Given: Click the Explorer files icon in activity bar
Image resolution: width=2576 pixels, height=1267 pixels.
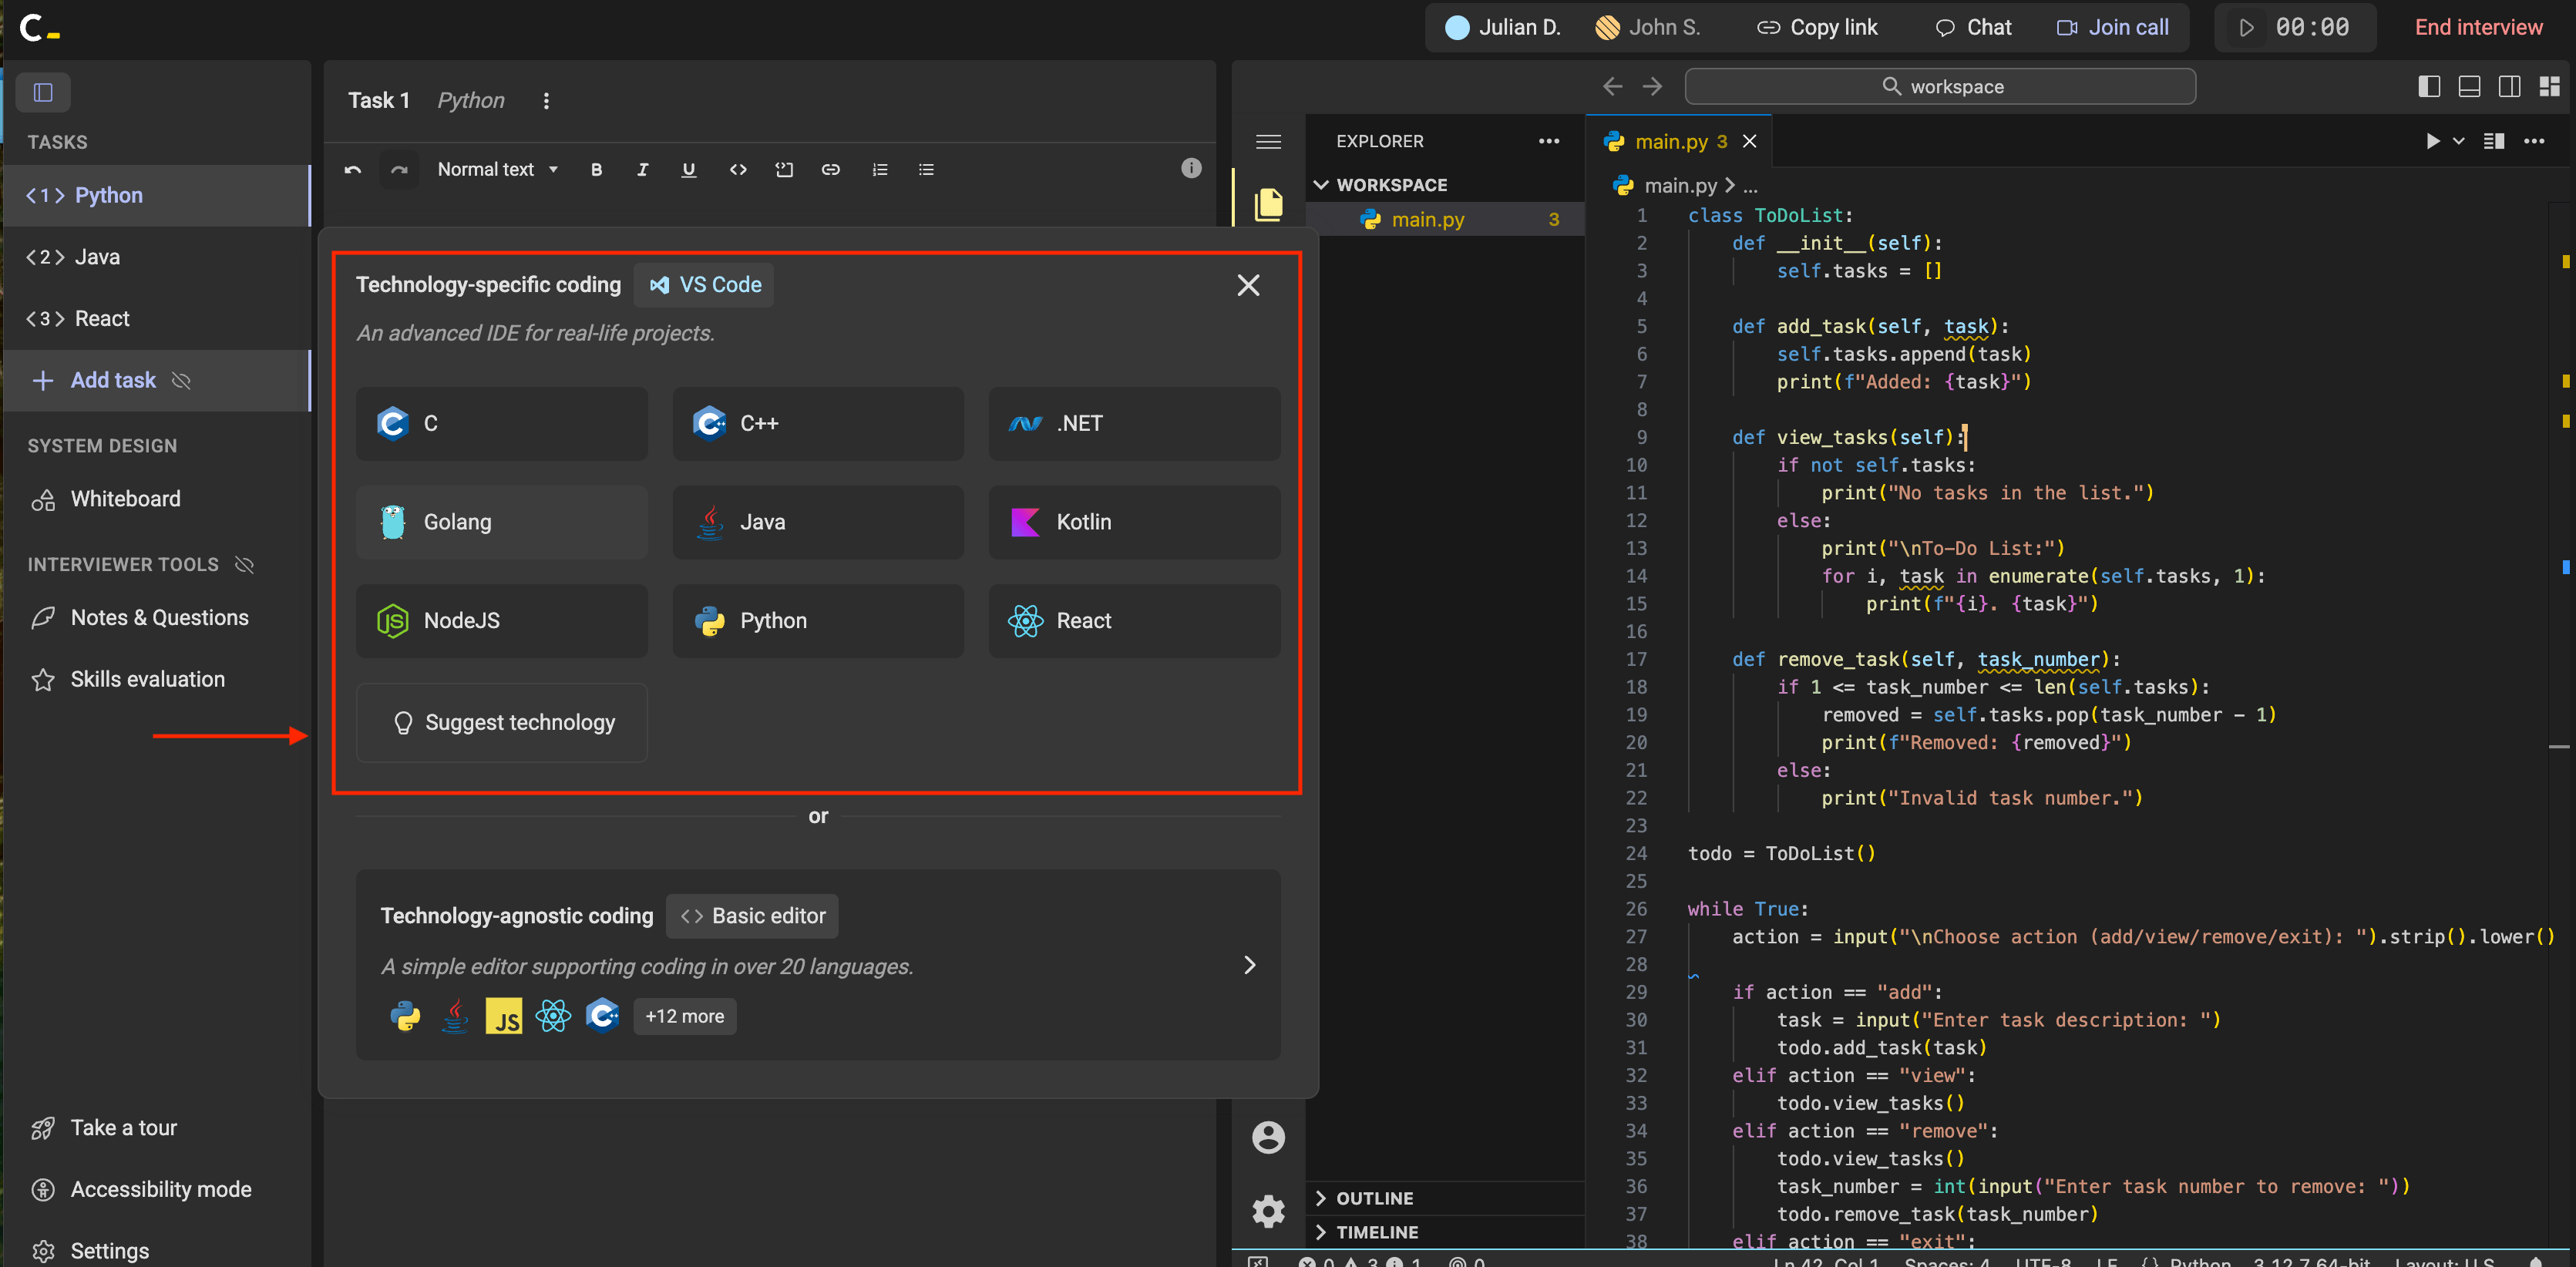Looking at the screenshot, I should pyautogui.click(x=1268, y=204).
